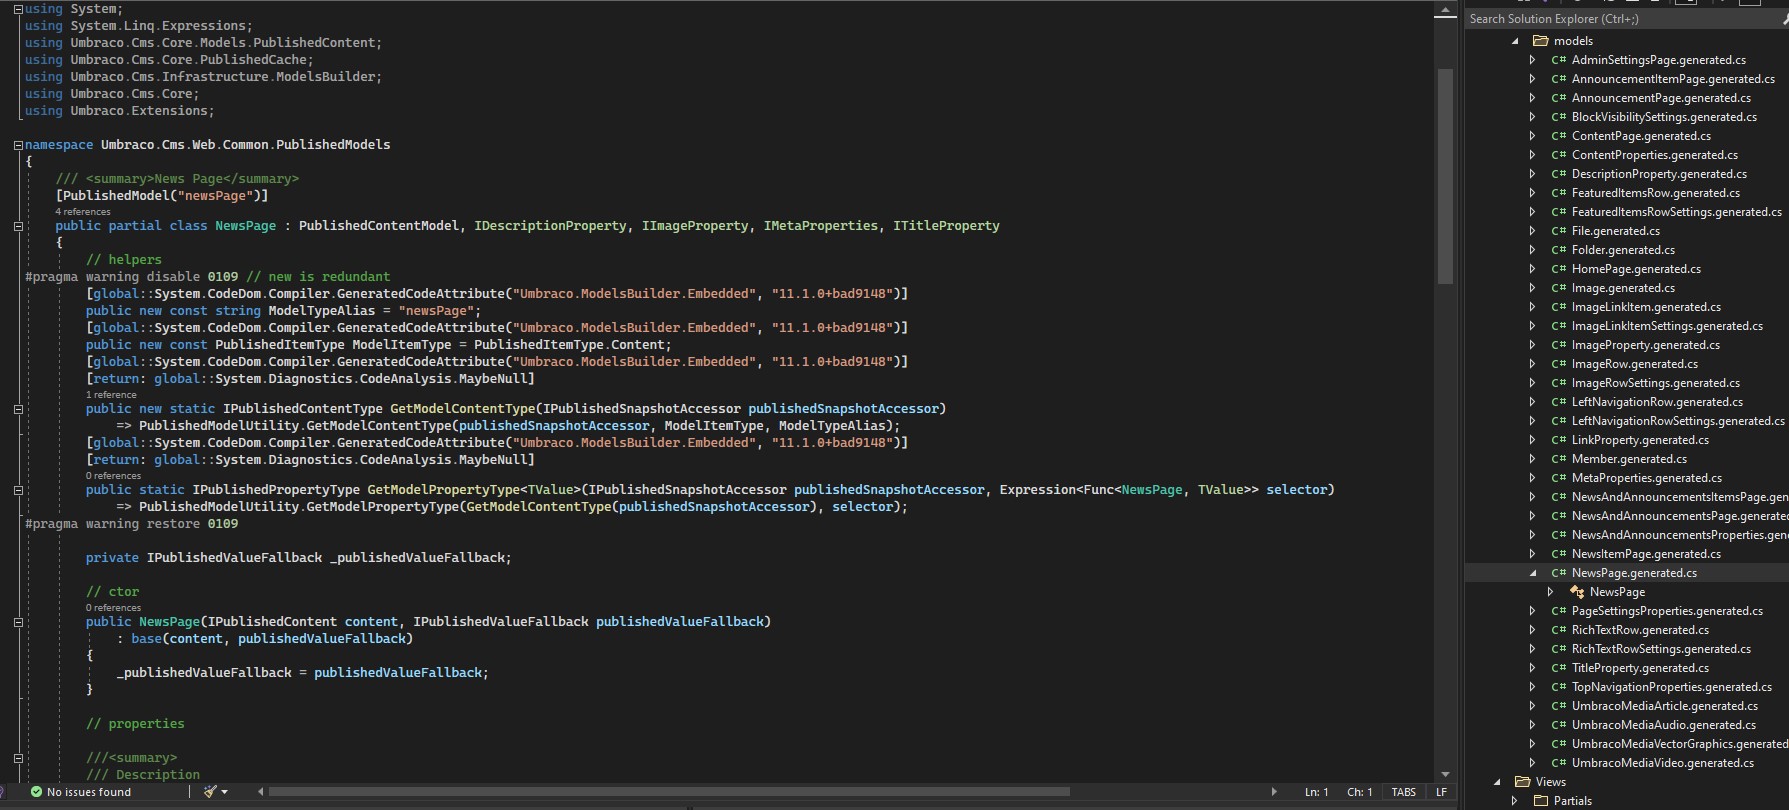Click the horizontal scrollbar left arrow
This screenshot has height=810, width=1789.
point(261,792)
